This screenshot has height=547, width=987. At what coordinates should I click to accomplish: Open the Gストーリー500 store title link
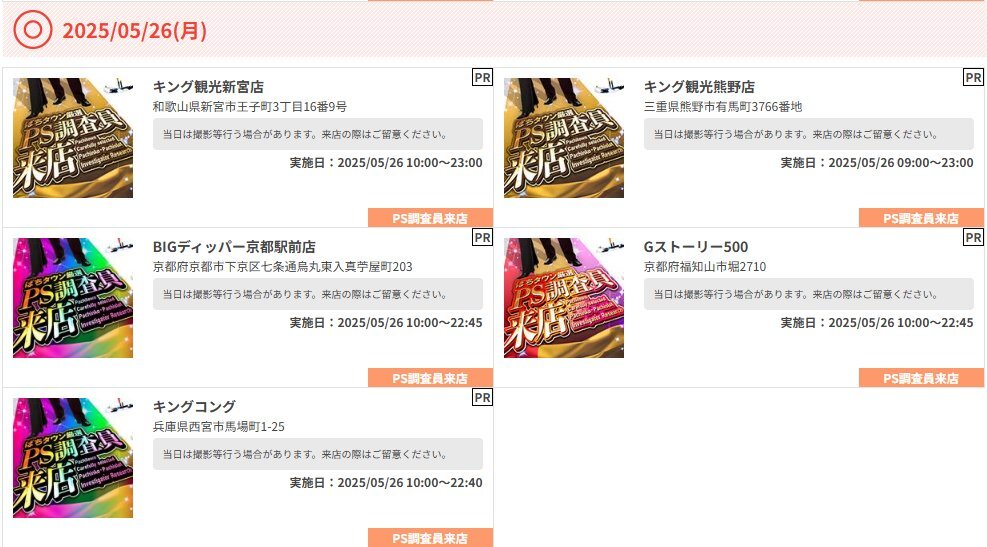(696, 247)
